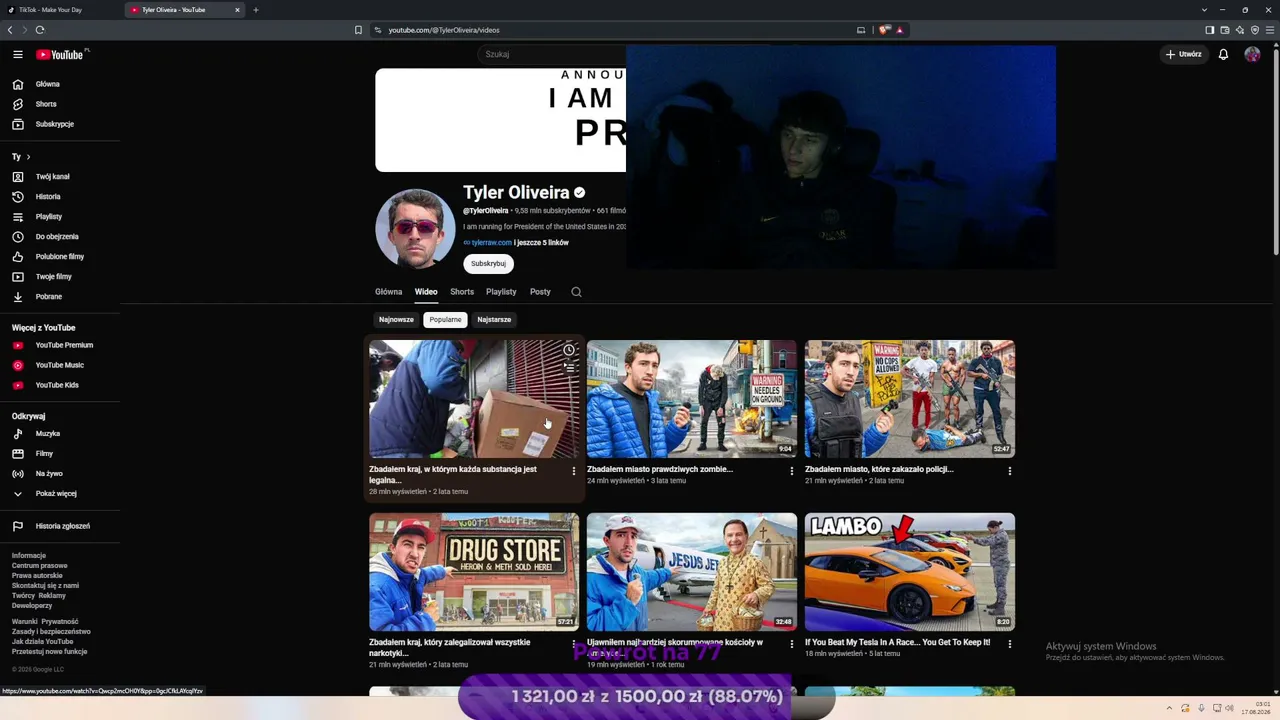Click the browser address bar URL
The image size is (1280, 720).
(x=444, y=30)
